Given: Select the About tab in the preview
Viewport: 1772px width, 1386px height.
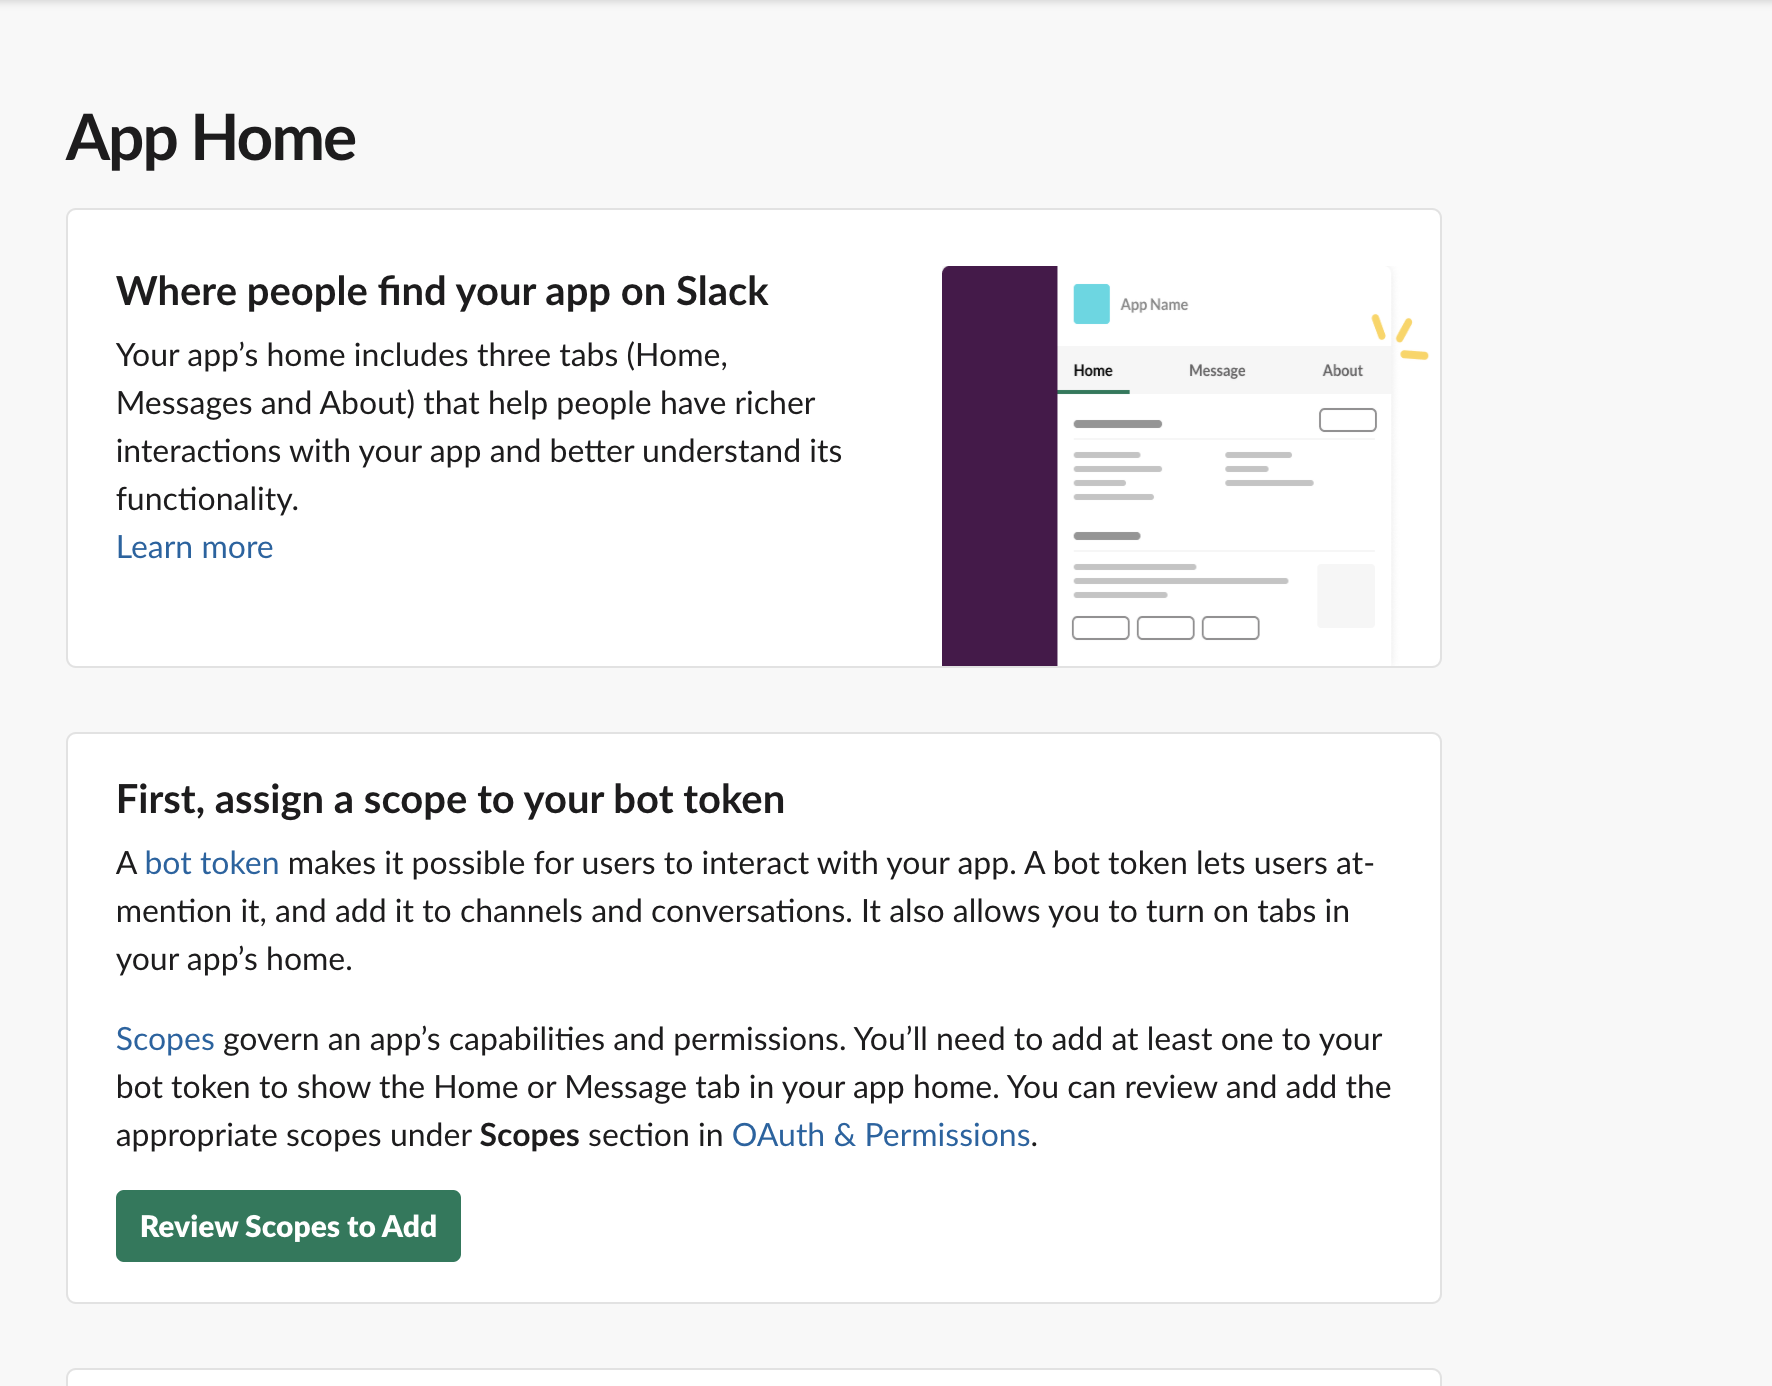Looking at the screenshot, I should [x=1342, y=371].
